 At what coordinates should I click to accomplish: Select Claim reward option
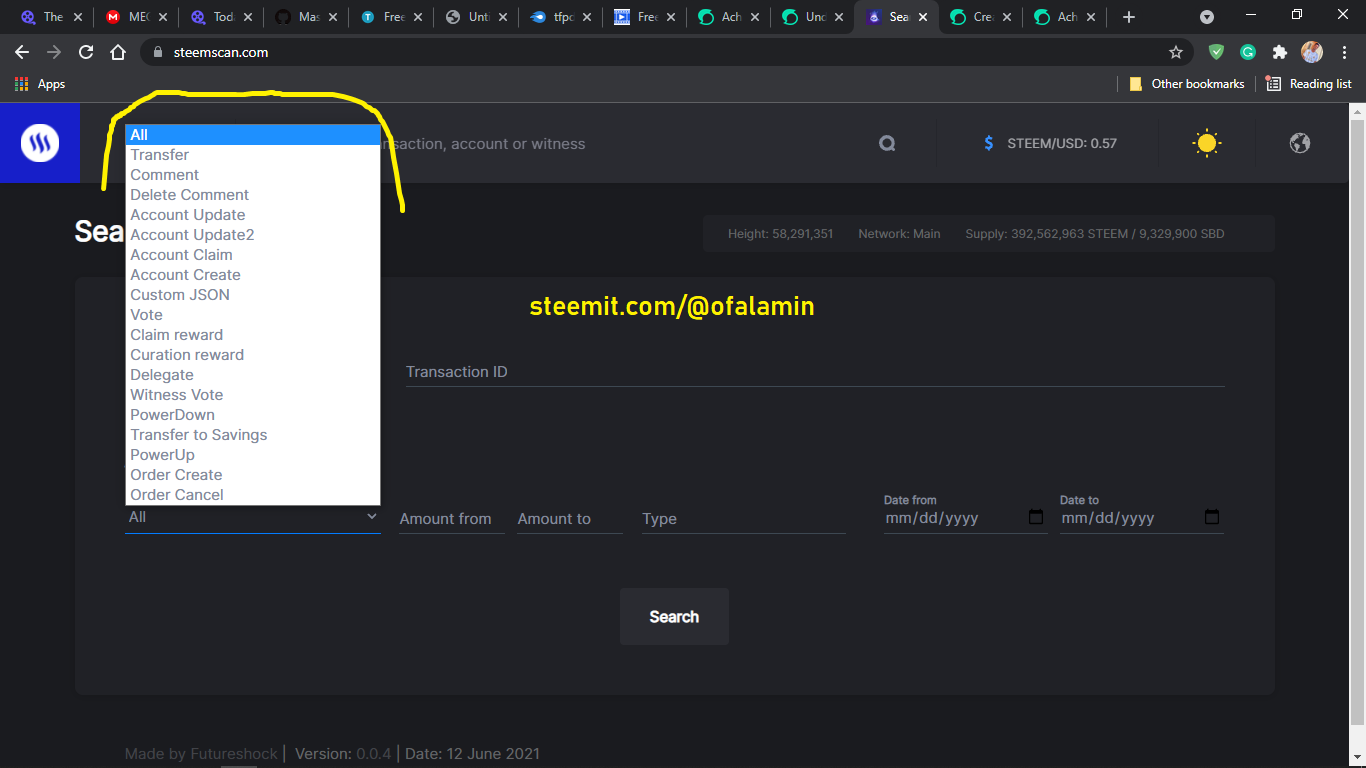(253, 335)
